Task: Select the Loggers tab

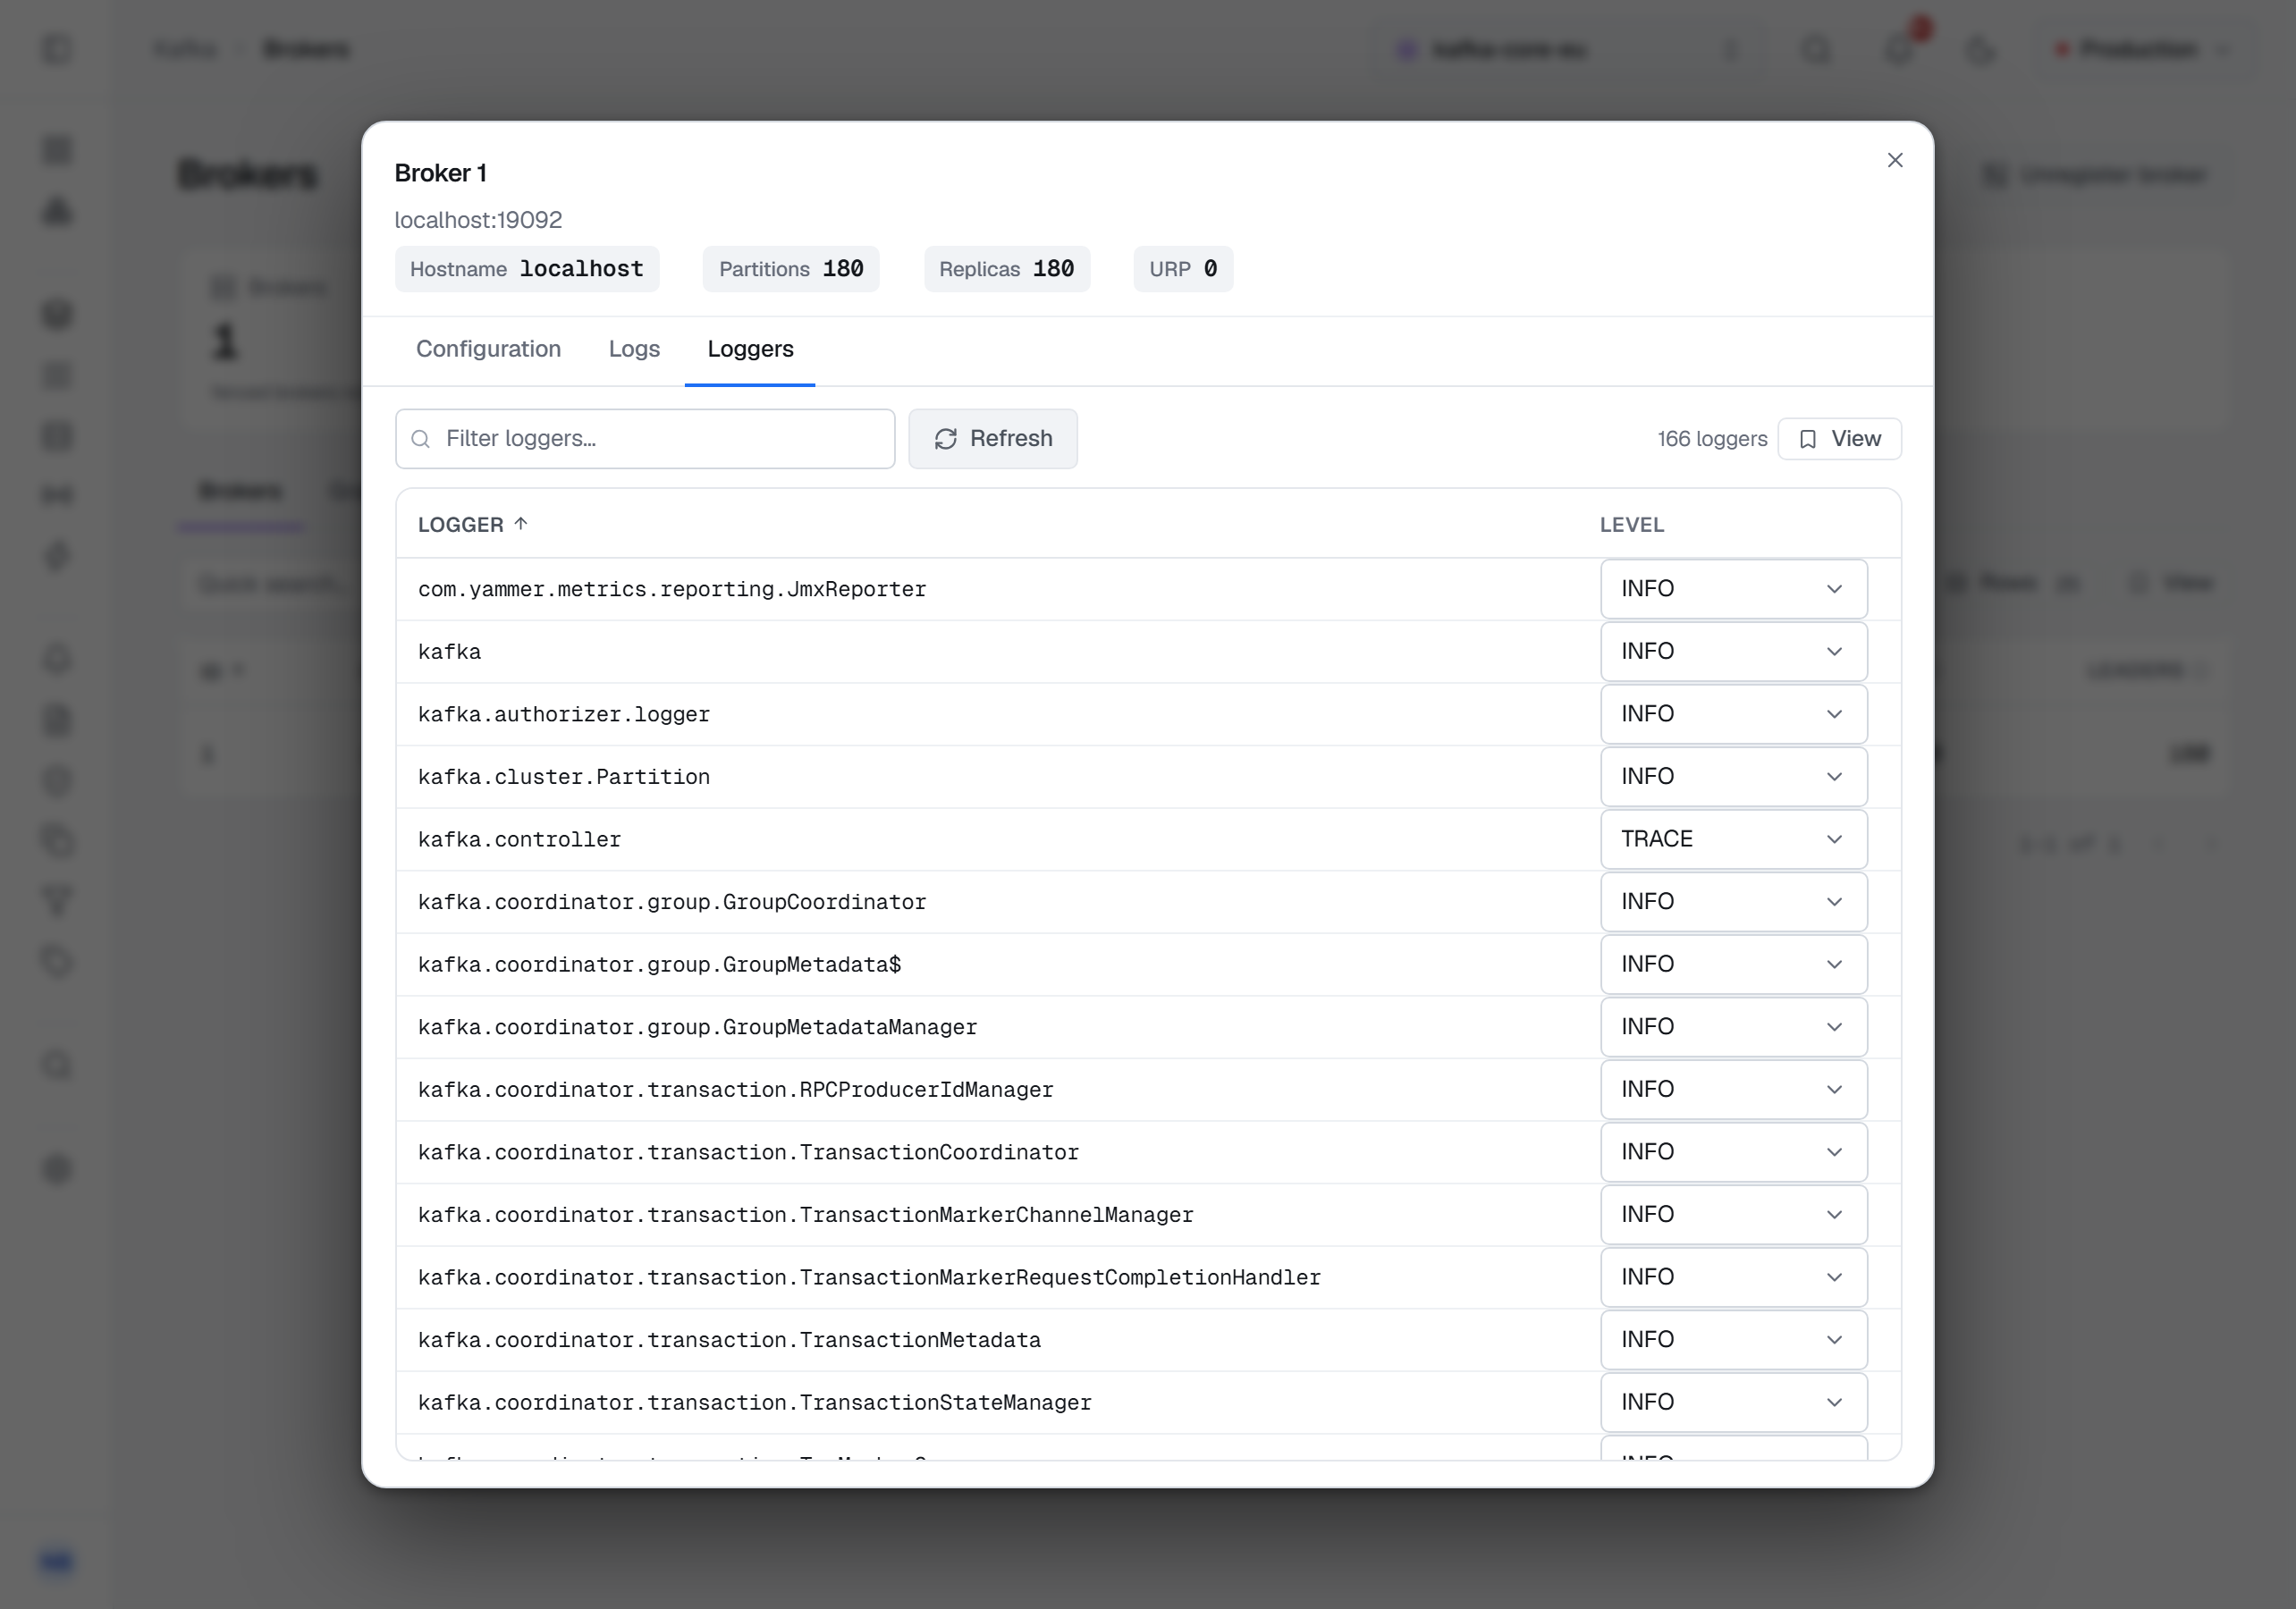Action: coord(750,349)
